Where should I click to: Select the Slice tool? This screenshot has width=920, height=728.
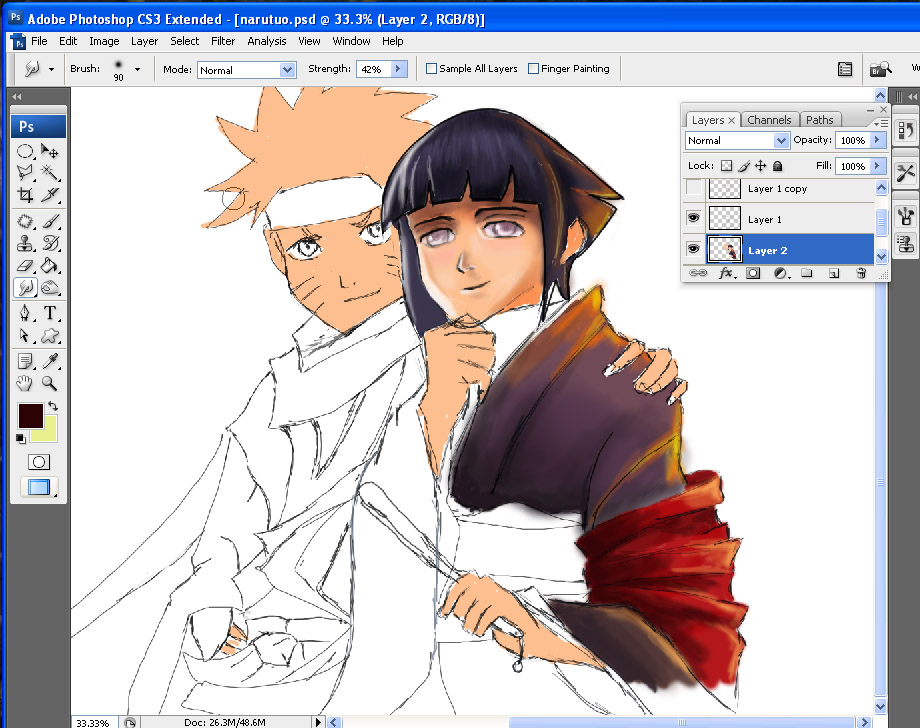[x=50, y=194]
